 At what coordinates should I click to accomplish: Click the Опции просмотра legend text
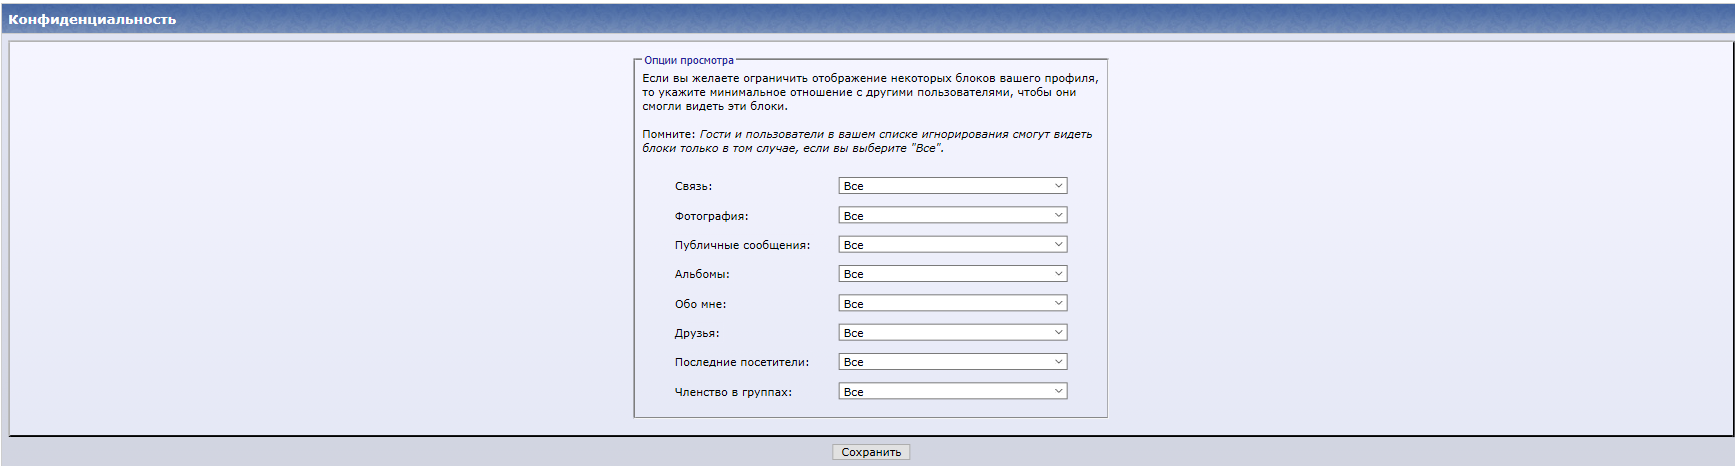click(x=688, y=60)
